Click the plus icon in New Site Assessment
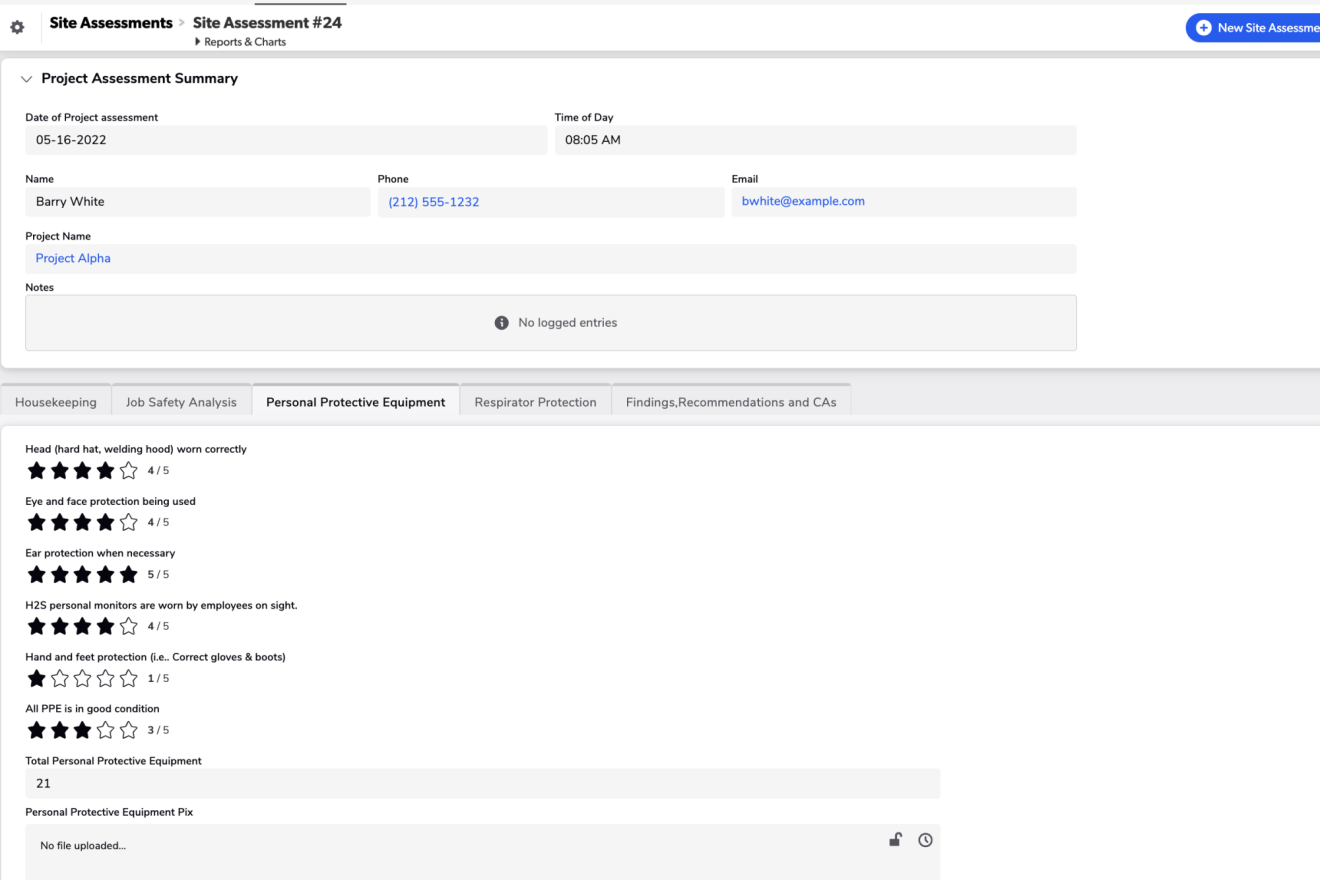 (x=1203, y=28)
